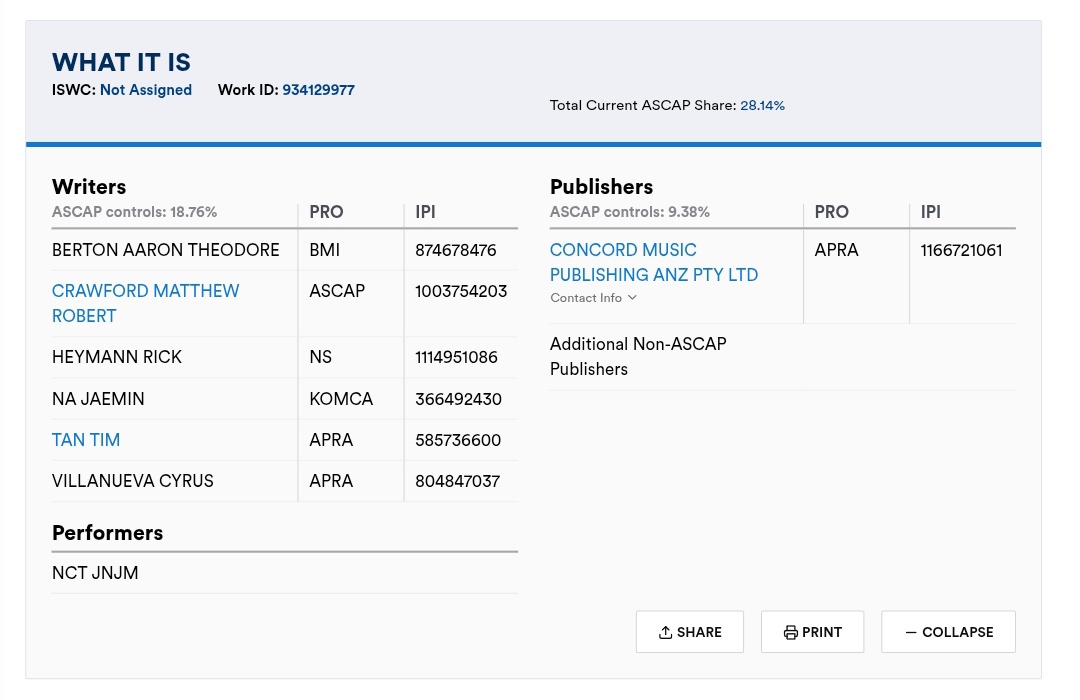This screenshot has width=1080, height=700.
Task: Open the CONCORD MUSIC PUBLISHING ANZ PTY LTD link
Action: [x=654, y=262]
